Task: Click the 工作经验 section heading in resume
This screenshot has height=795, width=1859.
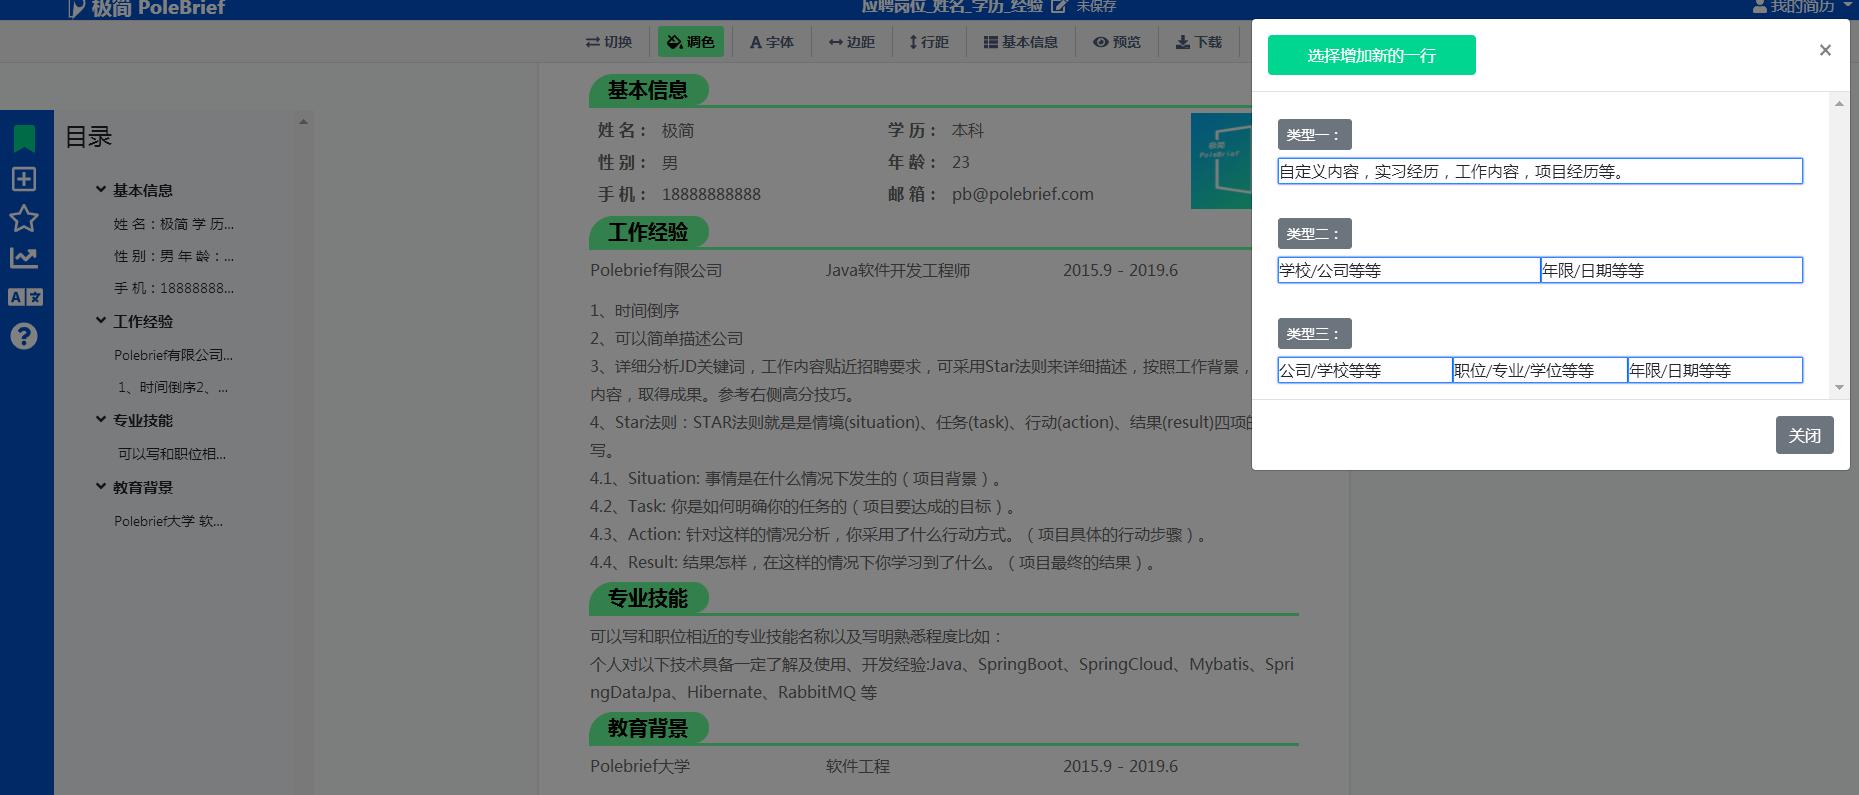Action: pyautogui.click(x=648, y=232)
